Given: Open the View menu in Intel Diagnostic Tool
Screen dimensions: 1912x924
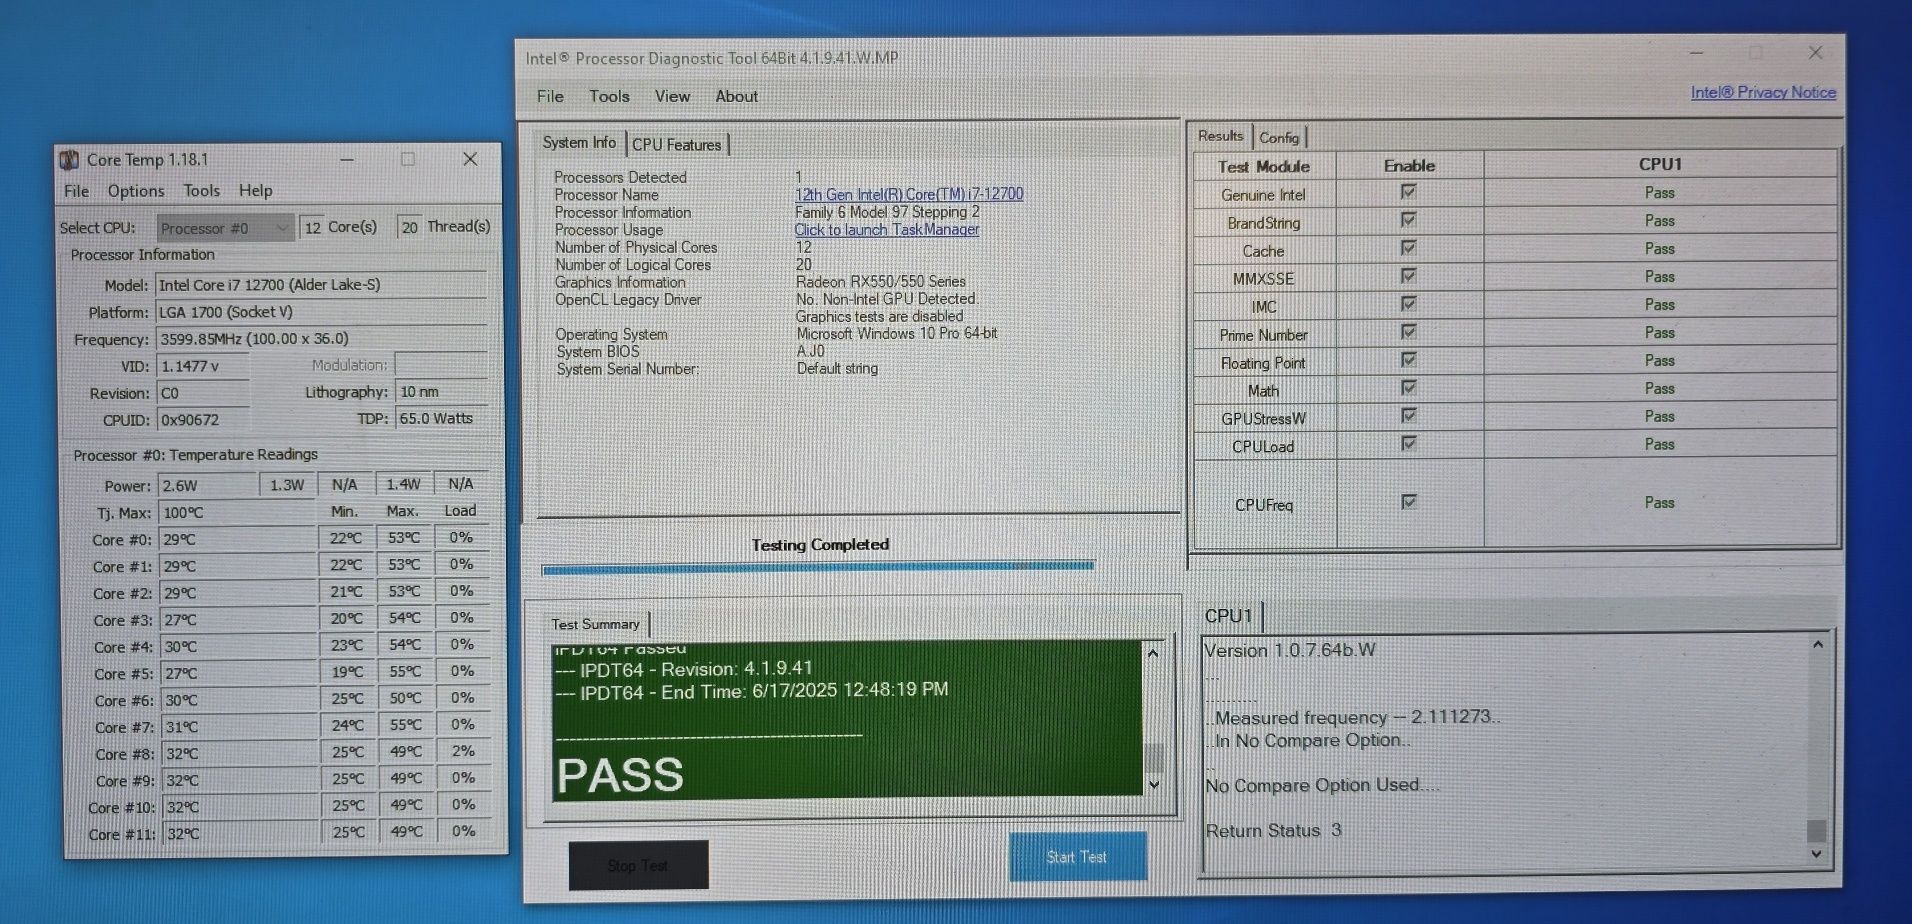Looking at the screenshot, I should coord(672,96).
